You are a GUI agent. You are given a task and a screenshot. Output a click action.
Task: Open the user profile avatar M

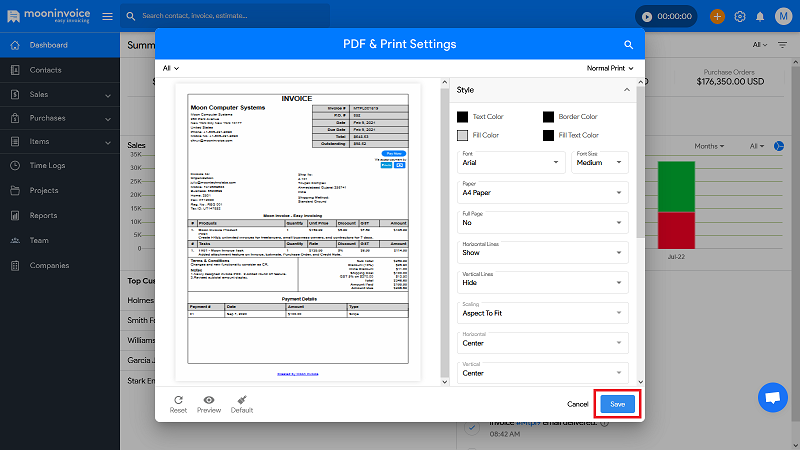(783, 16)
